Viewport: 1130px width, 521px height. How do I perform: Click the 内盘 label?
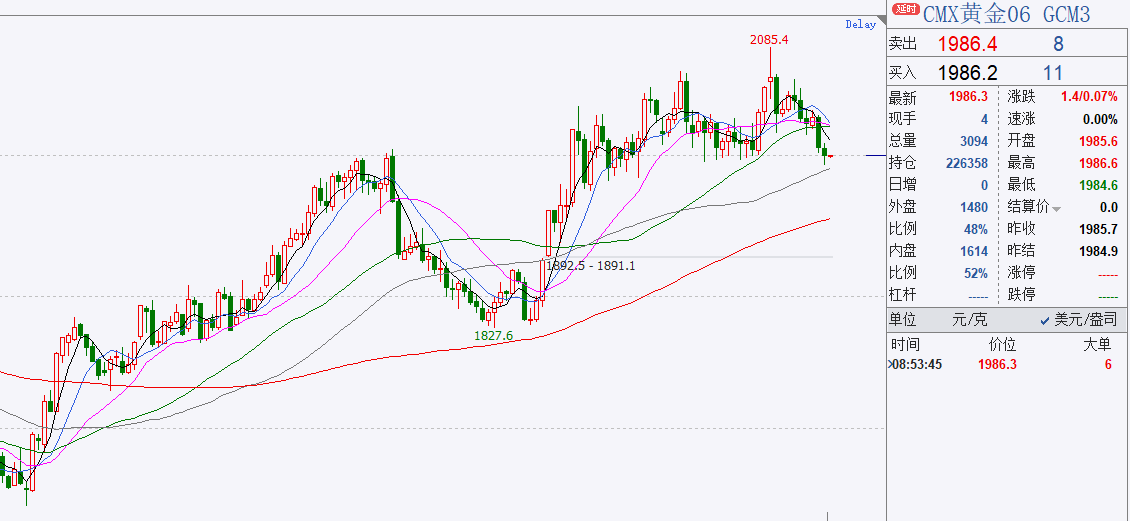[903, 251]
